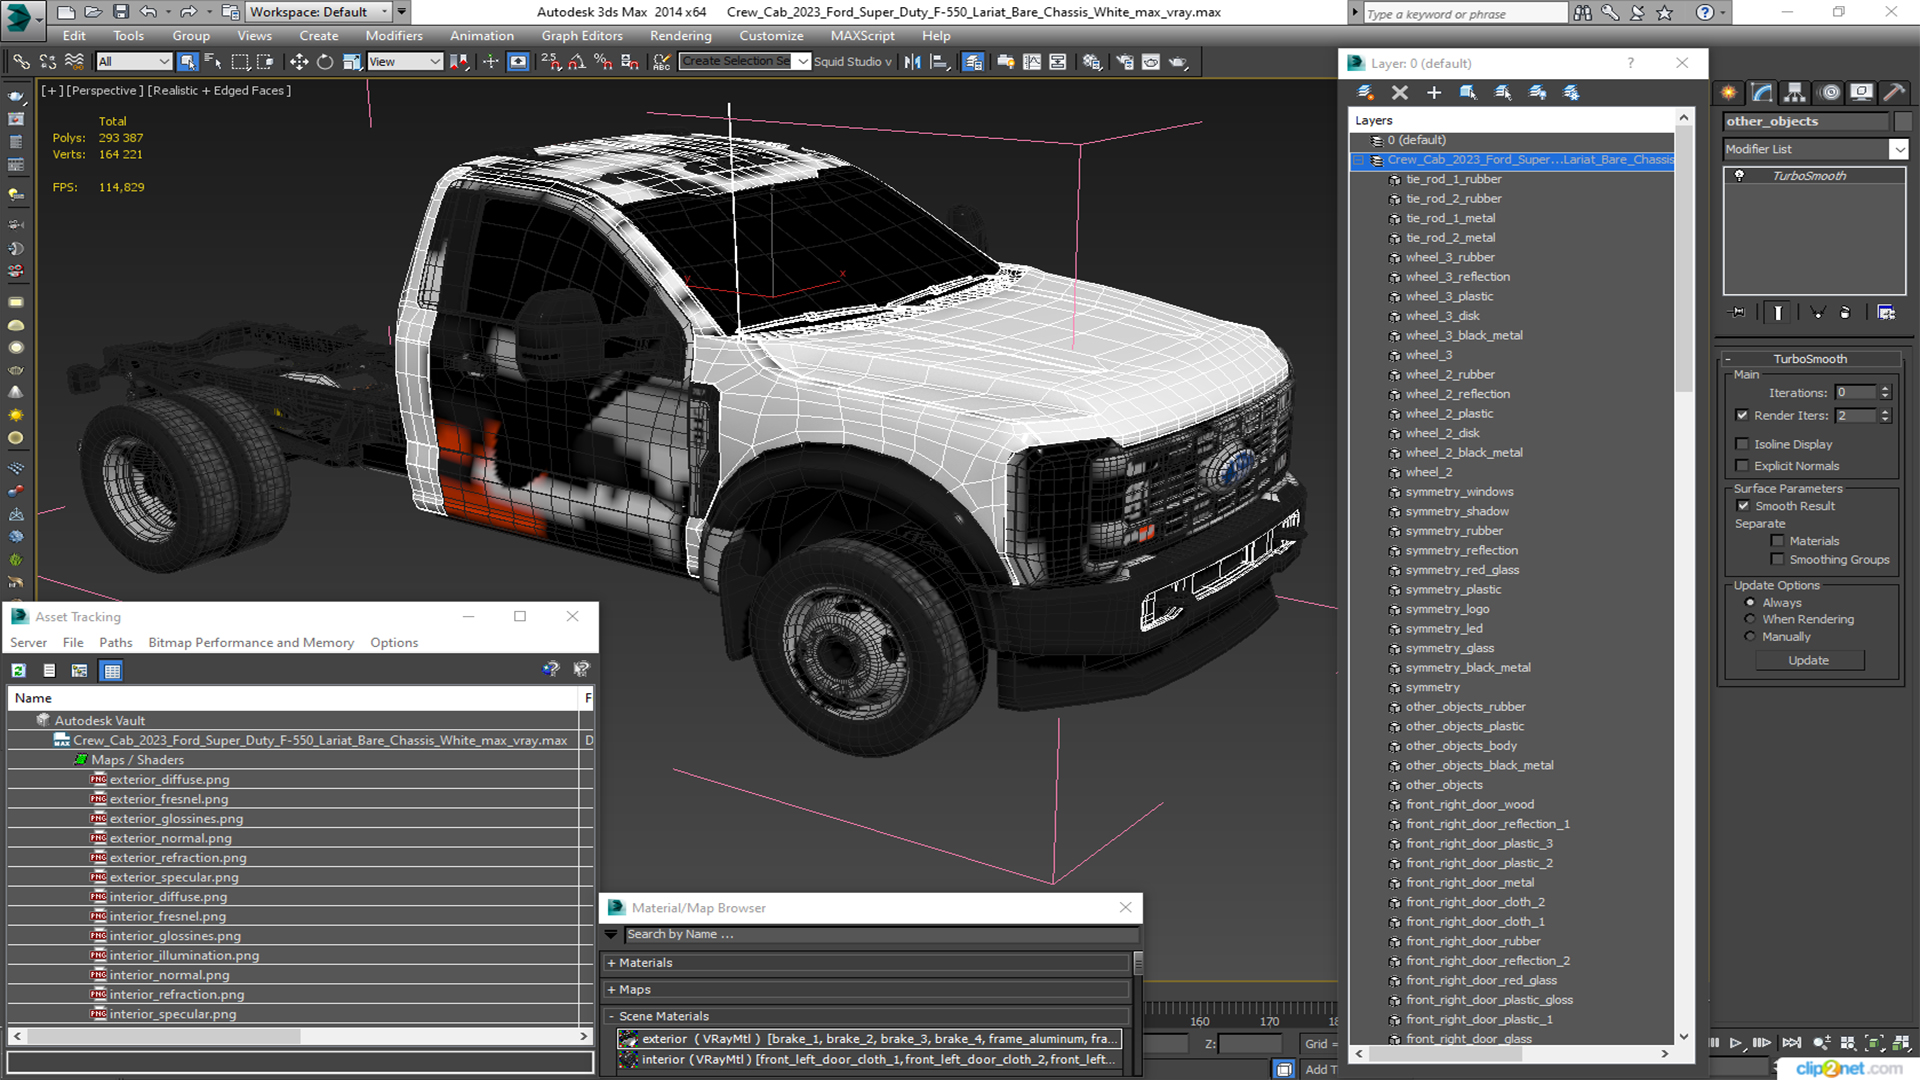Open the reference coordinate View dropdown
This screenshot has width=1920, height=1080.
(x=405, y=62)
